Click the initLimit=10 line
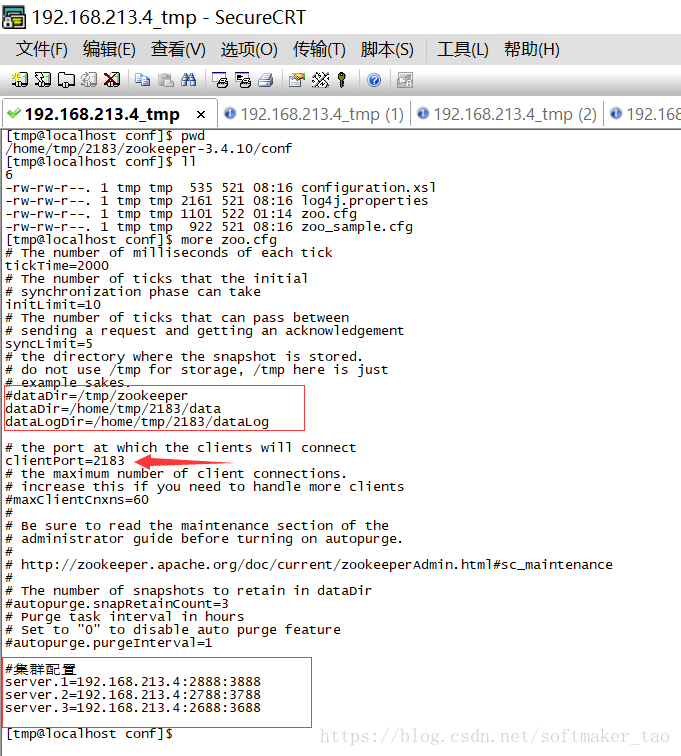The image size is (681, 756). click(x=53, y=304)
